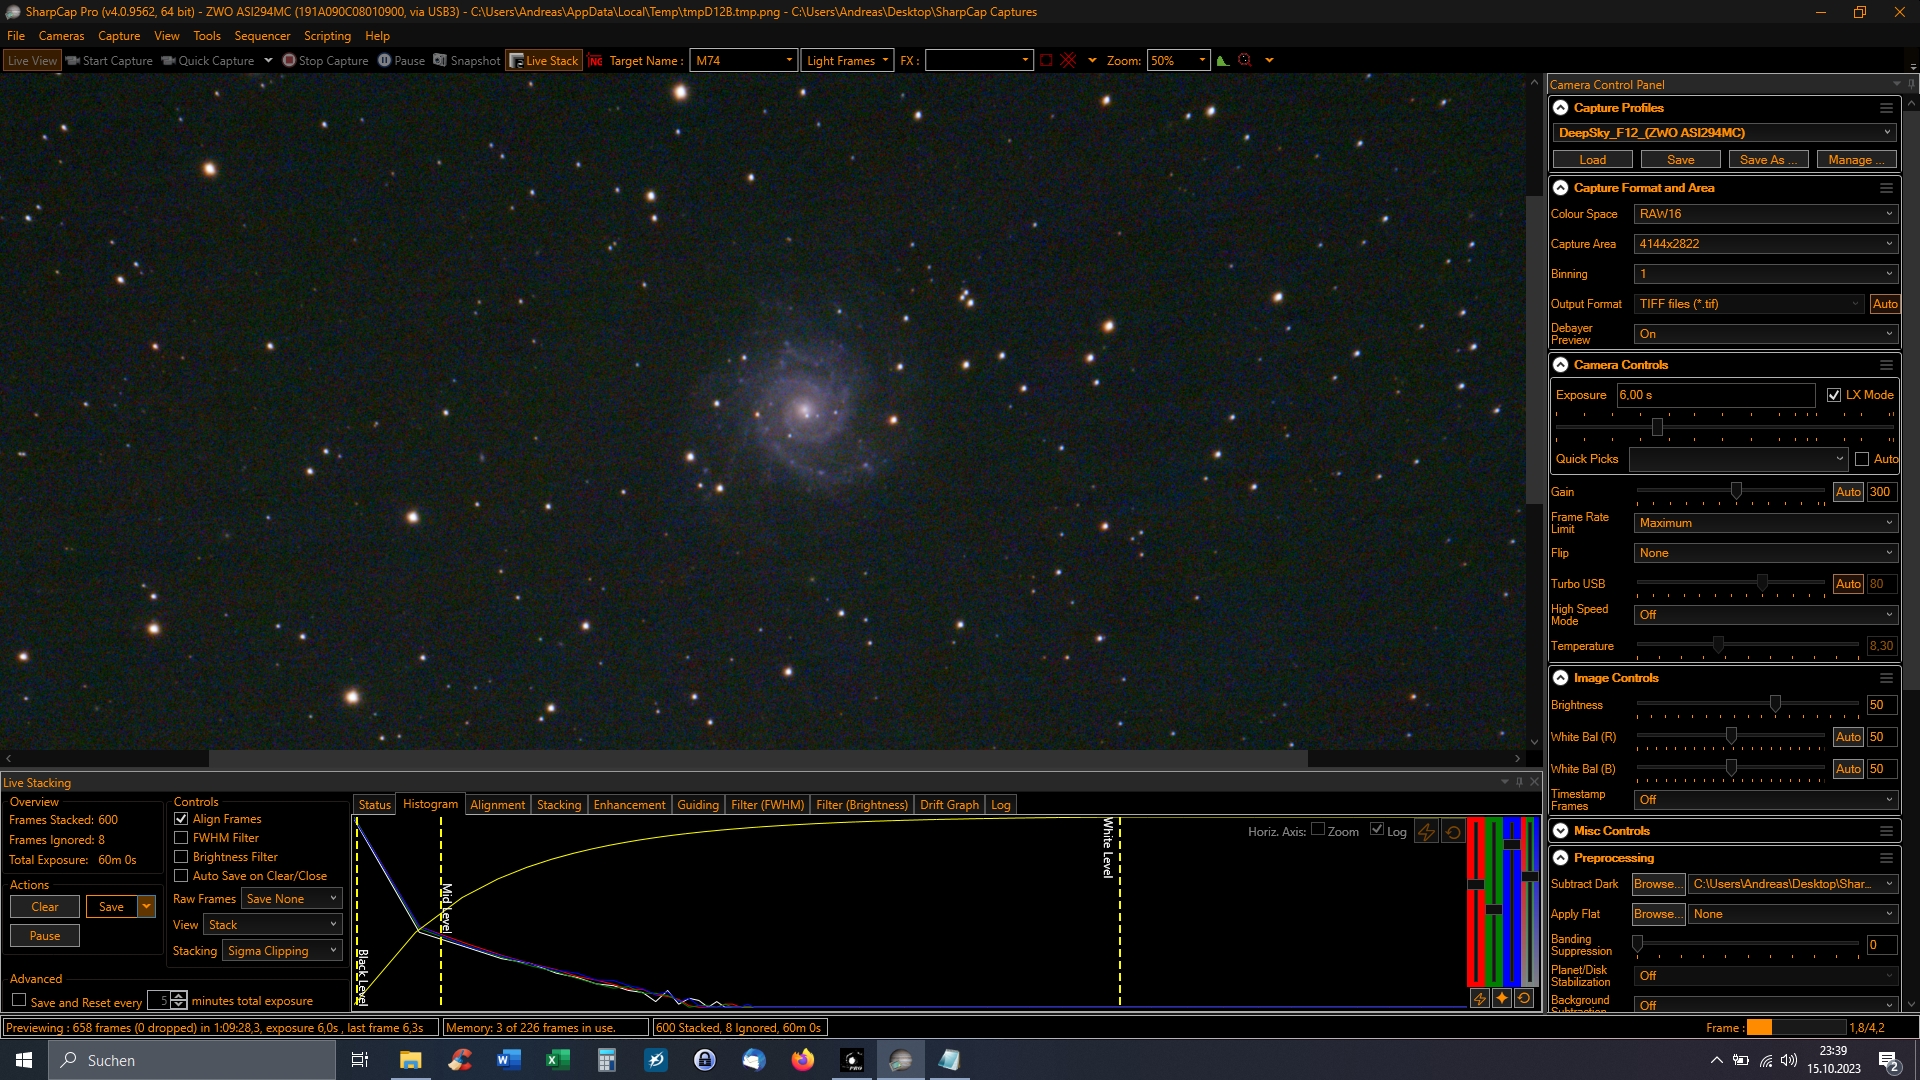
Task: Open the Image Controls hamburger menu
Action: [1886, 678]
